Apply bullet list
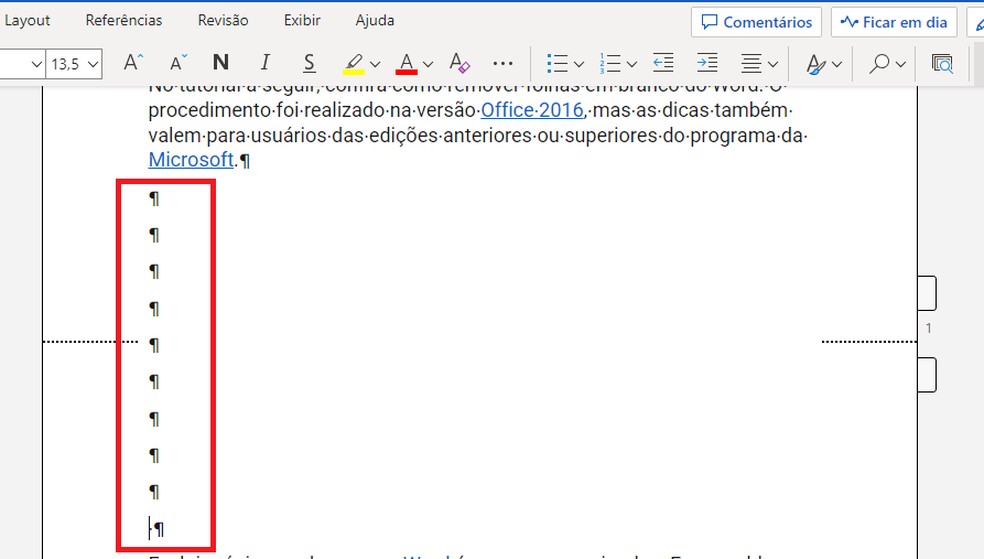Viewport: 984px width, 559px height. coord(557,63)
